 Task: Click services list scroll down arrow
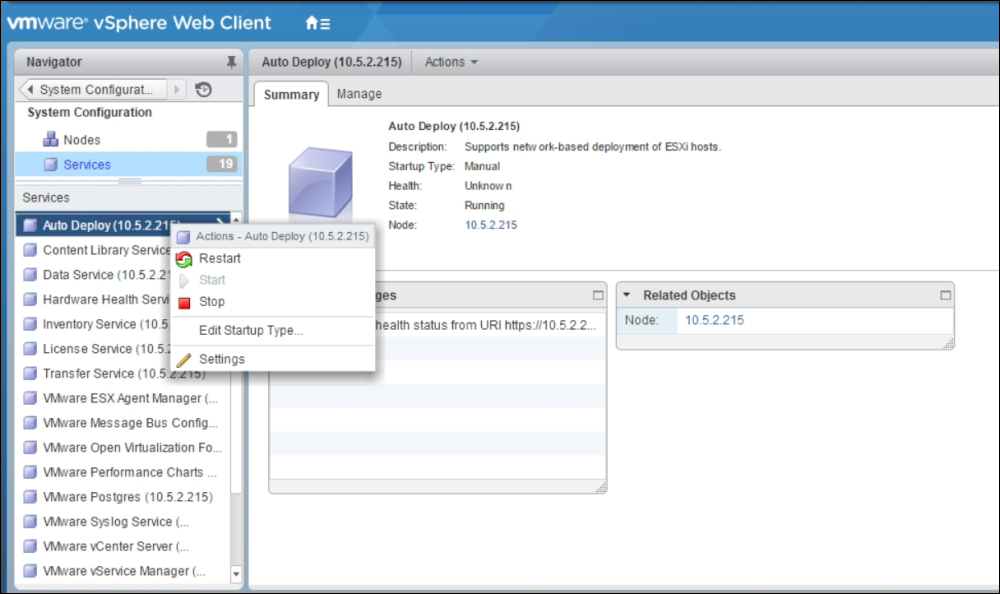(236, 574)
